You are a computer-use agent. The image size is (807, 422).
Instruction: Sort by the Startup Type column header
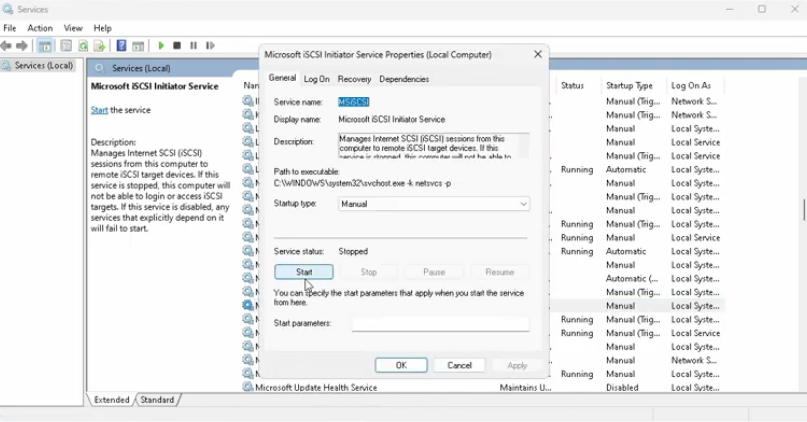coord(629,85)
